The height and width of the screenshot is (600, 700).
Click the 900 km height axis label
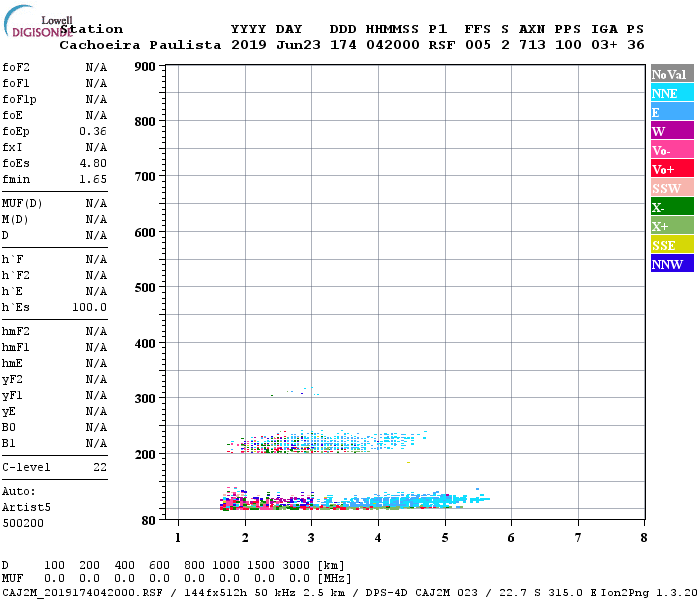click(x=145, y=67)
